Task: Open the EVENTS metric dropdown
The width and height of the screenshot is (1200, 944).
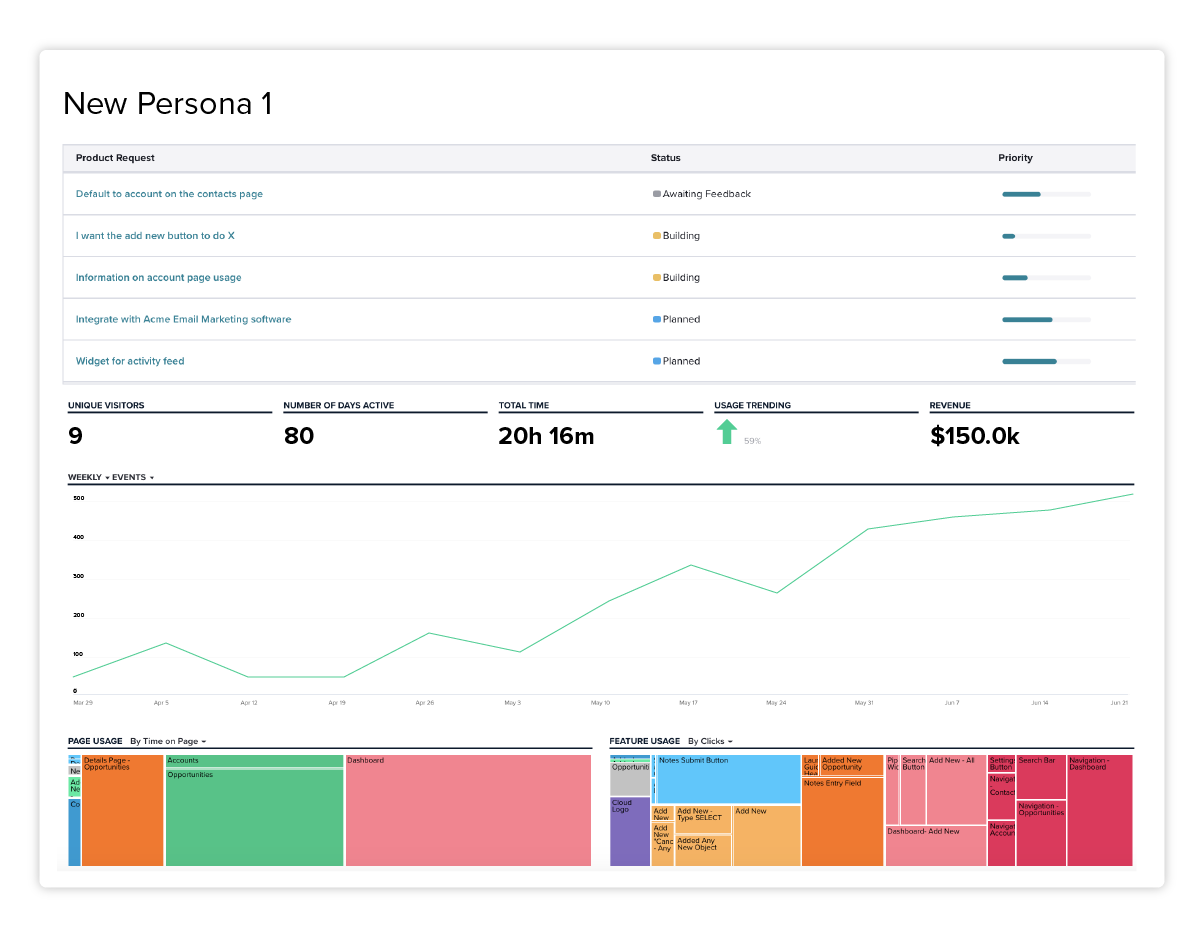Action: tap(133, 478)
